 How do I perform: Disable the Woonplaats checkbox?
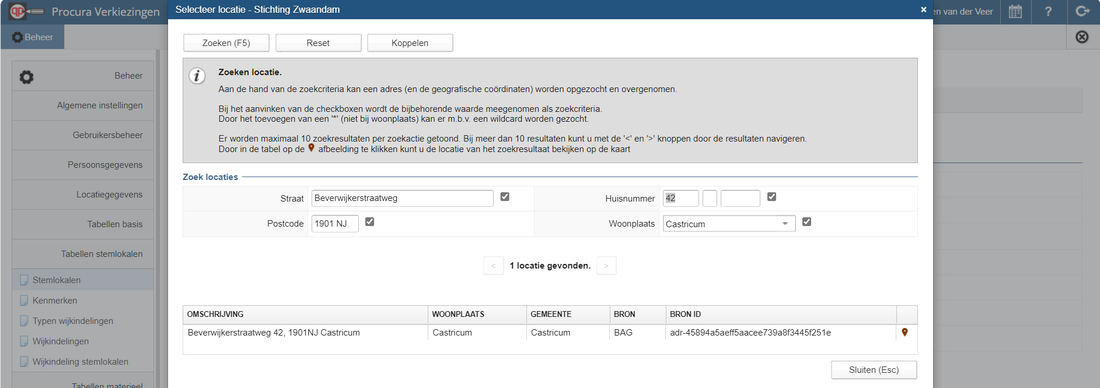pyautogui.click(x=807, y=222)
